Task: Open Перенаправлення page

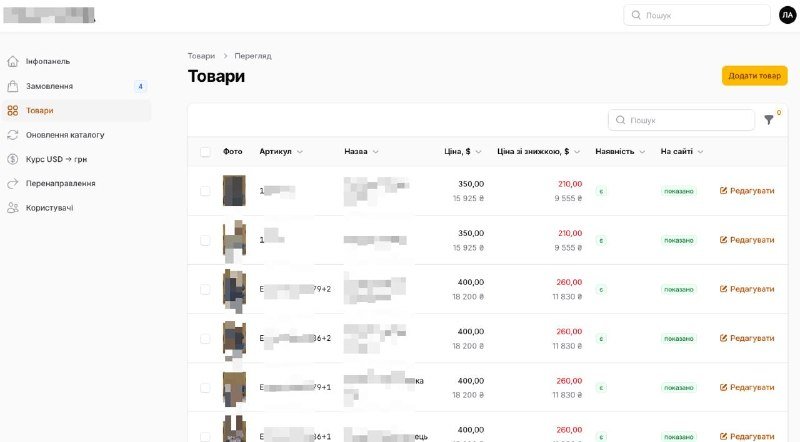Action: pyautogui.click(x=77, y=183)
